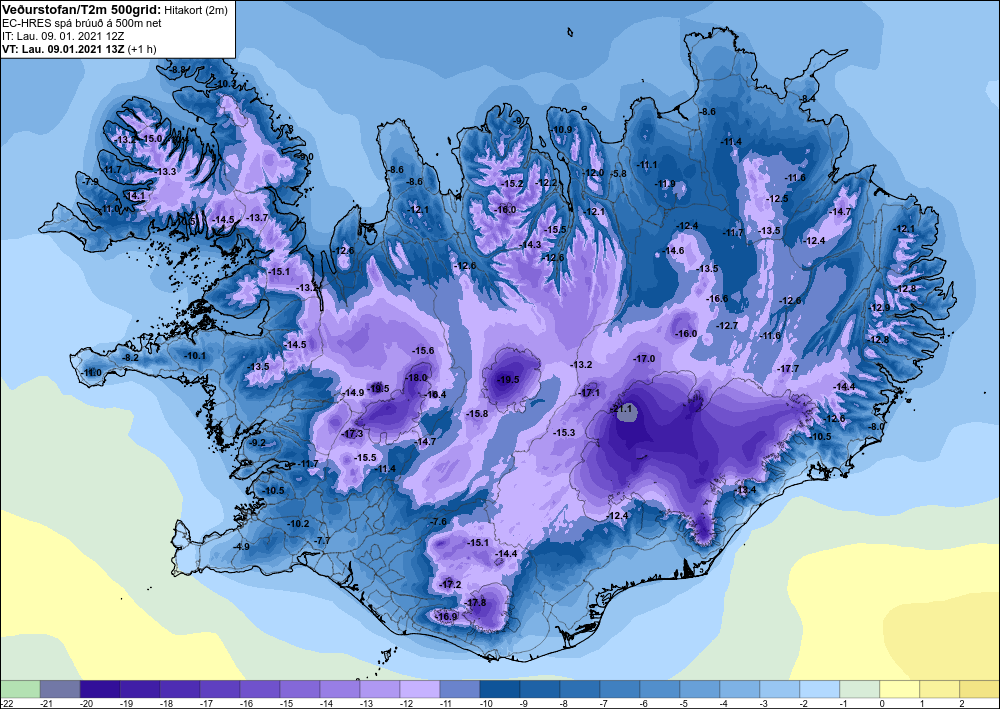This screenshot has width=1000, height=709.
Task: Select the slate-blue swatch between -11 and -10
Action: pos(460,689)
